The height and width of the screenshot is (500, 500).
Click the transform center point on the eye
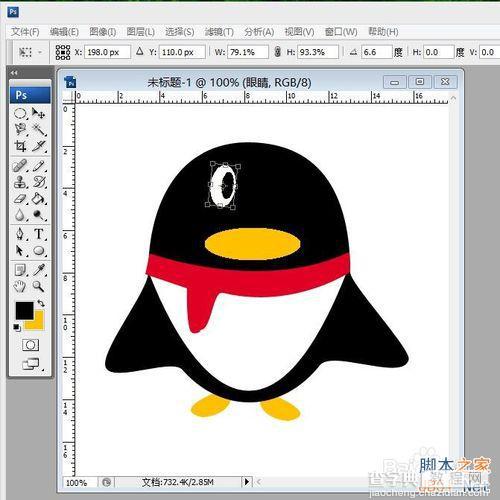pyautogui.click(x=224, y=185)
